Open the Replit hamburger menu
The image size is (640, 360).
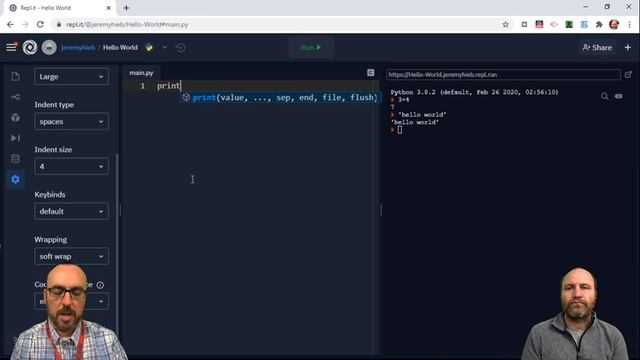tap(11, 47)
